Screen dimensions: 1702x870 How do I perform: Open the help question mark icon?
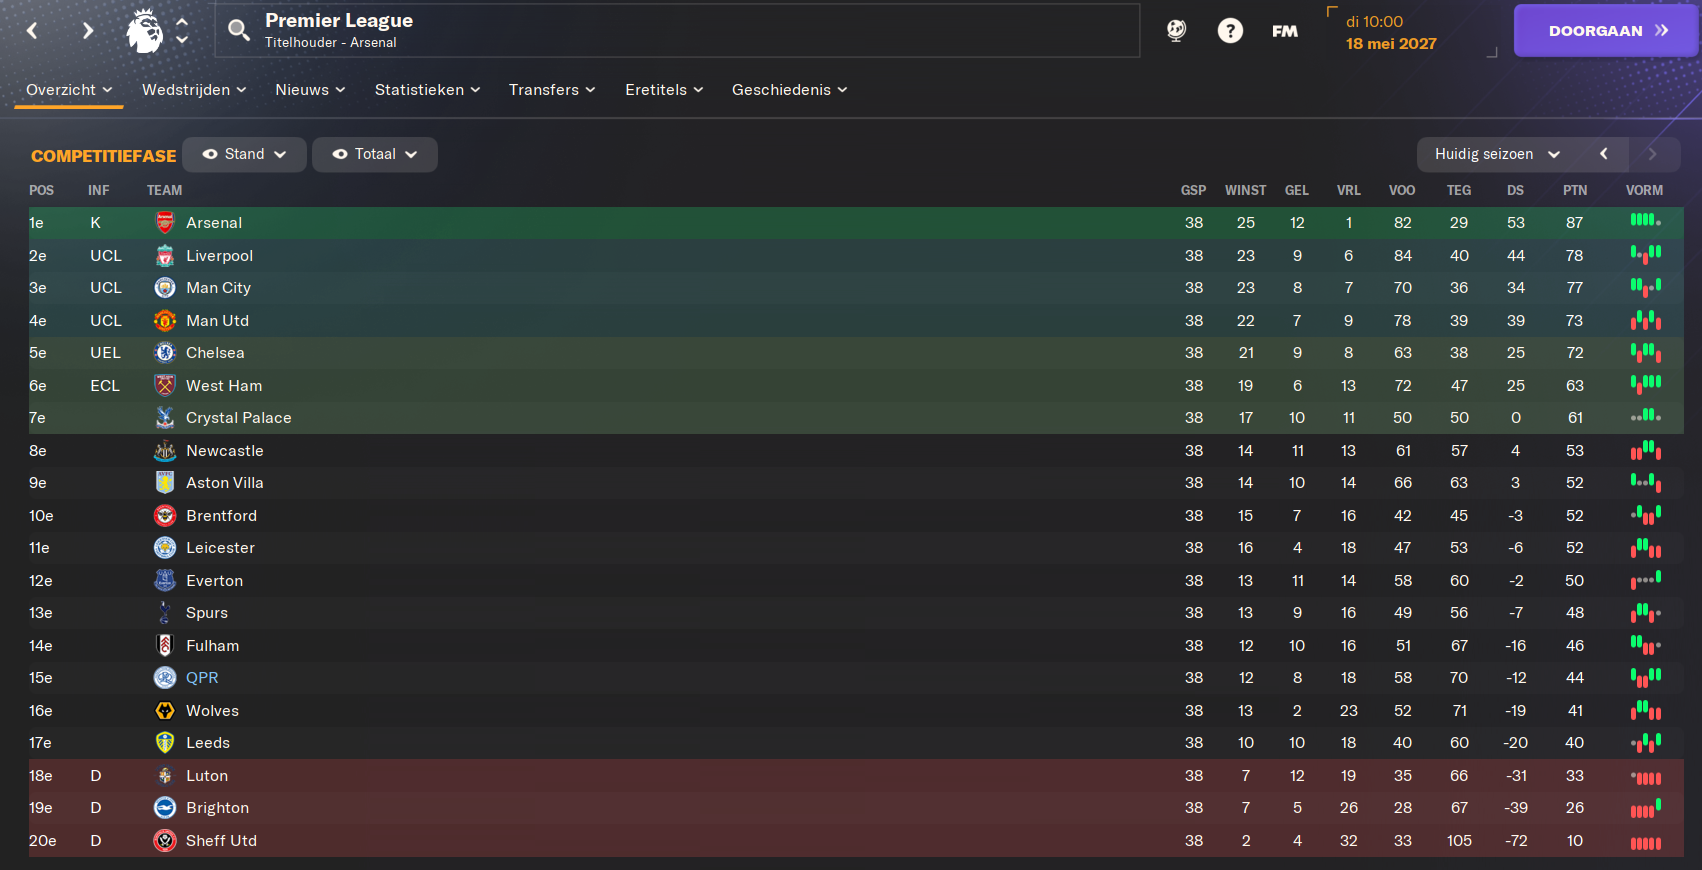(x=1230, y=31)
